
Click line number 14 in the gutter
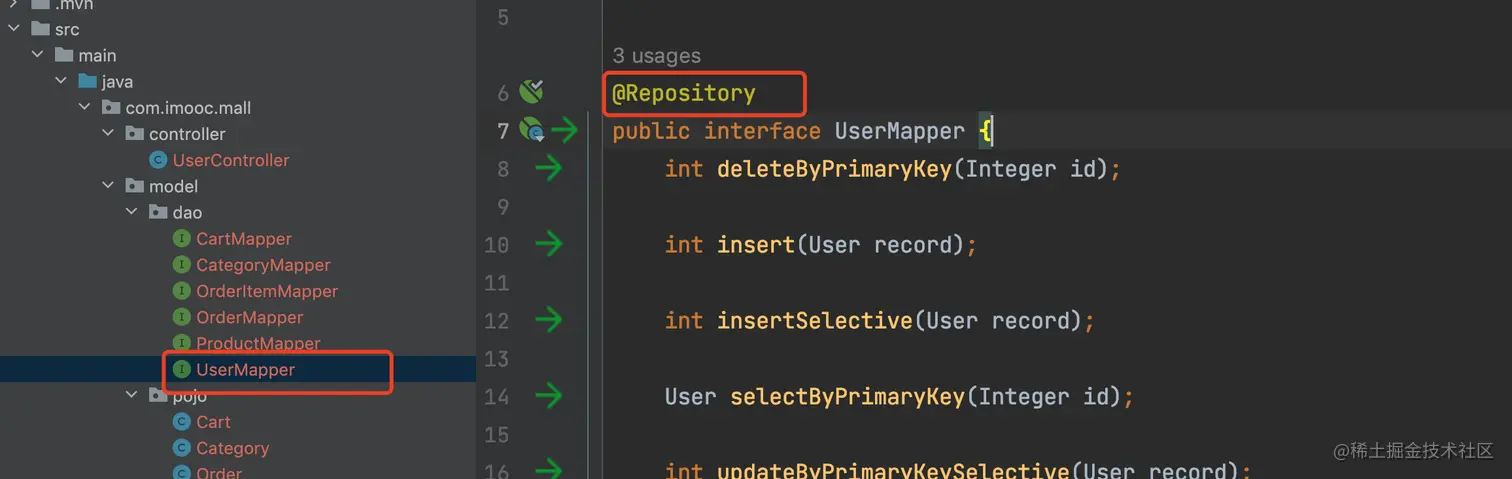(497, 396)
